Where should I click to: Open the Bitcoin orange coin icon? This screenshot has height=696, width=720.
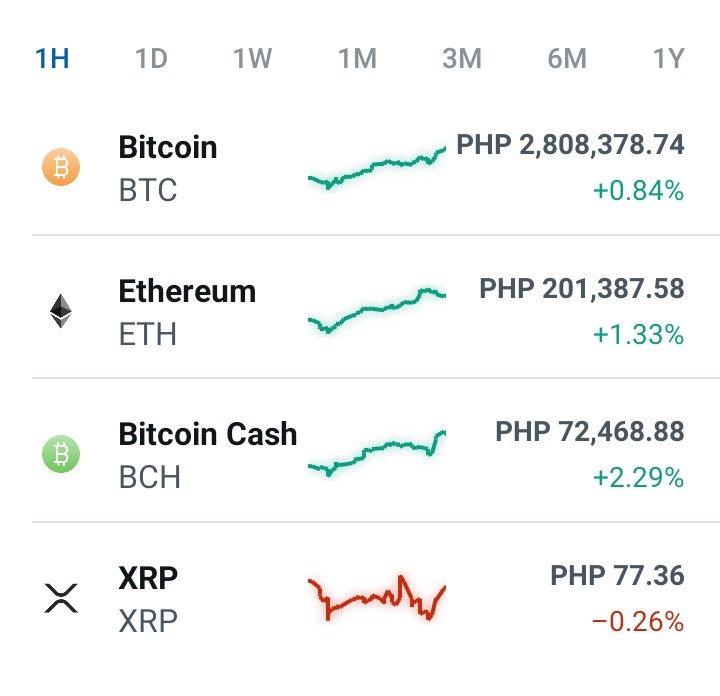click(x=61, y=167)
